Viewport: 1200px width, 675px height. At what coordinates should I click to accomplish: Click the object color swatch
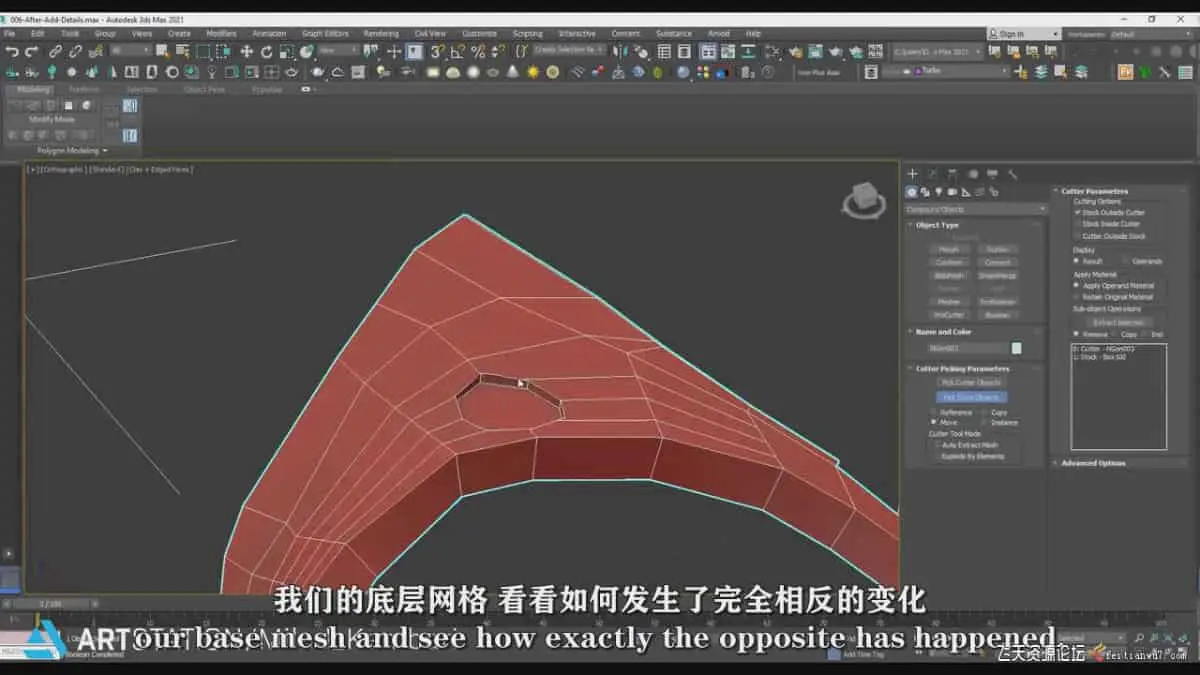[1017, 348]
